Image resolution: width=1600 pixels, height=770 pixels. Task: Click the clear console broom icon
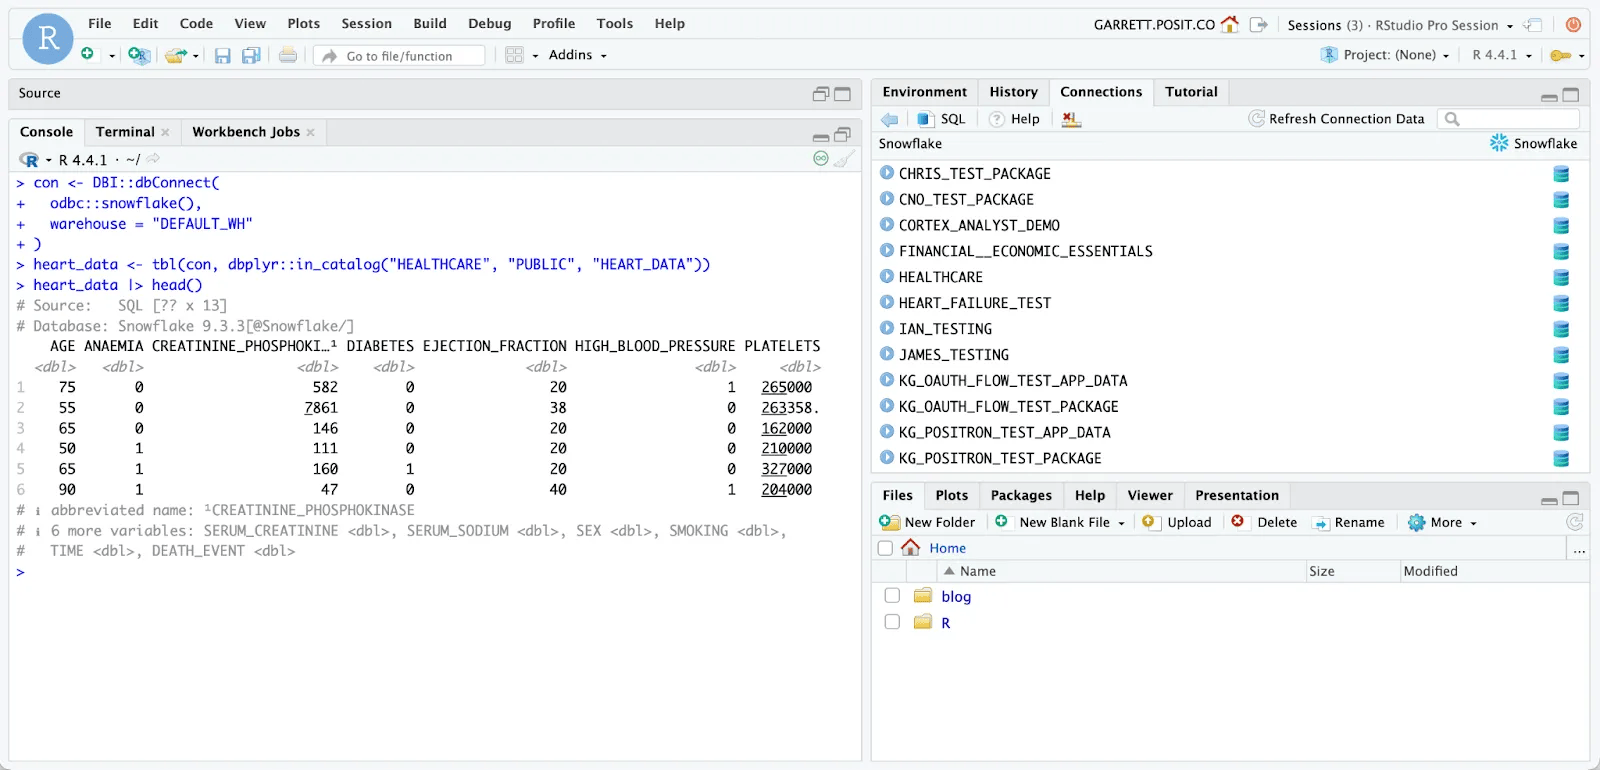click(845, 159)
